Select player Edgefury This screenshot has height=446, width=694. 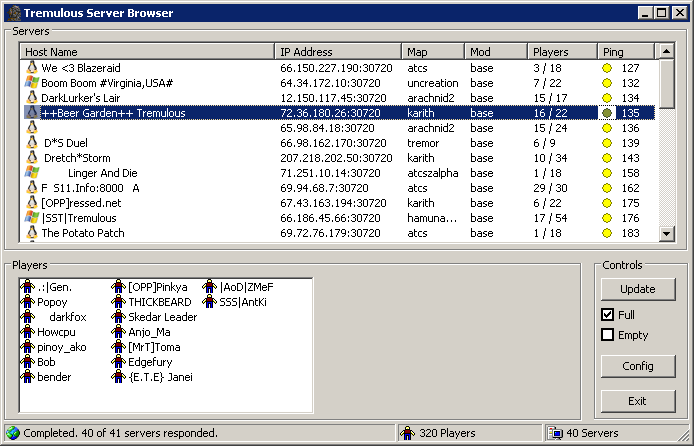pos(150,362)
